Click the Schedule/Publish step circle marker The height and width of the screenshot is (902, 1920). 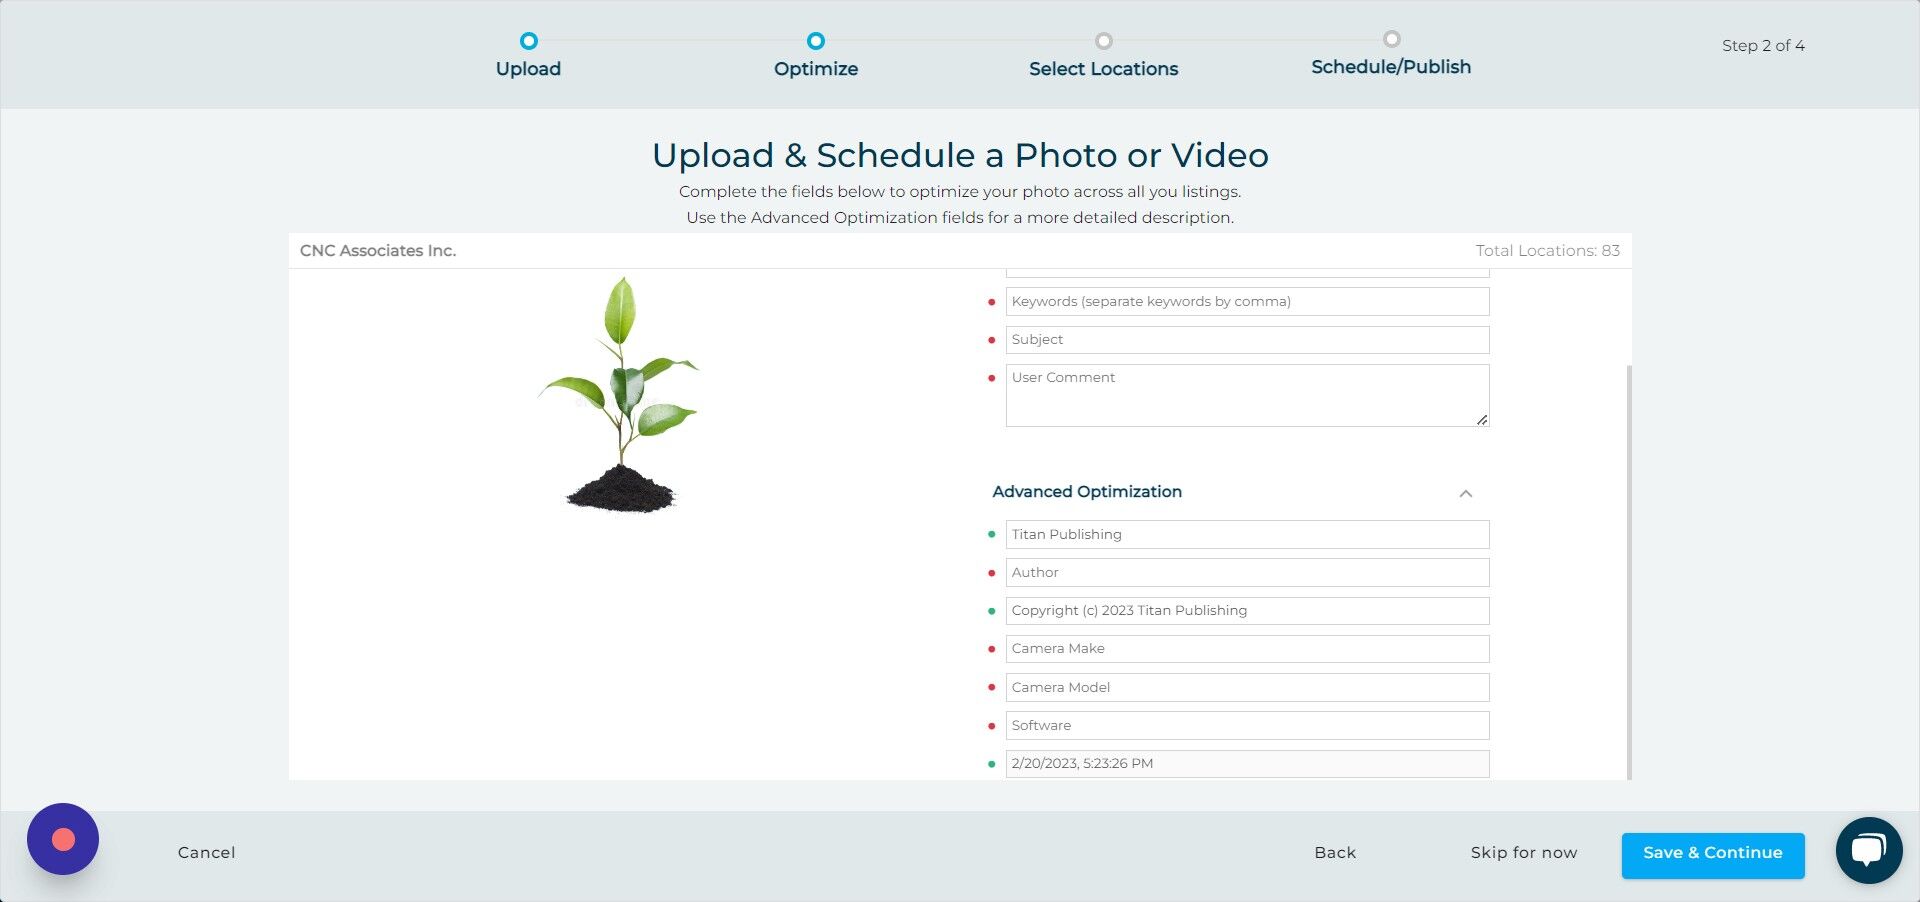pyautogui.click(x=1391, y=39)
